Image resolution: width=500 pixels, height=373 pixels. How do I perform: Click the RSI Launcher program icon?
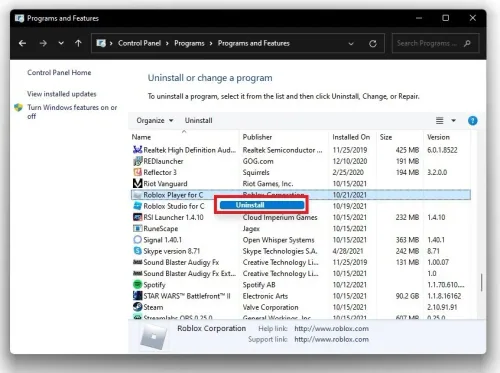point(137,217)
